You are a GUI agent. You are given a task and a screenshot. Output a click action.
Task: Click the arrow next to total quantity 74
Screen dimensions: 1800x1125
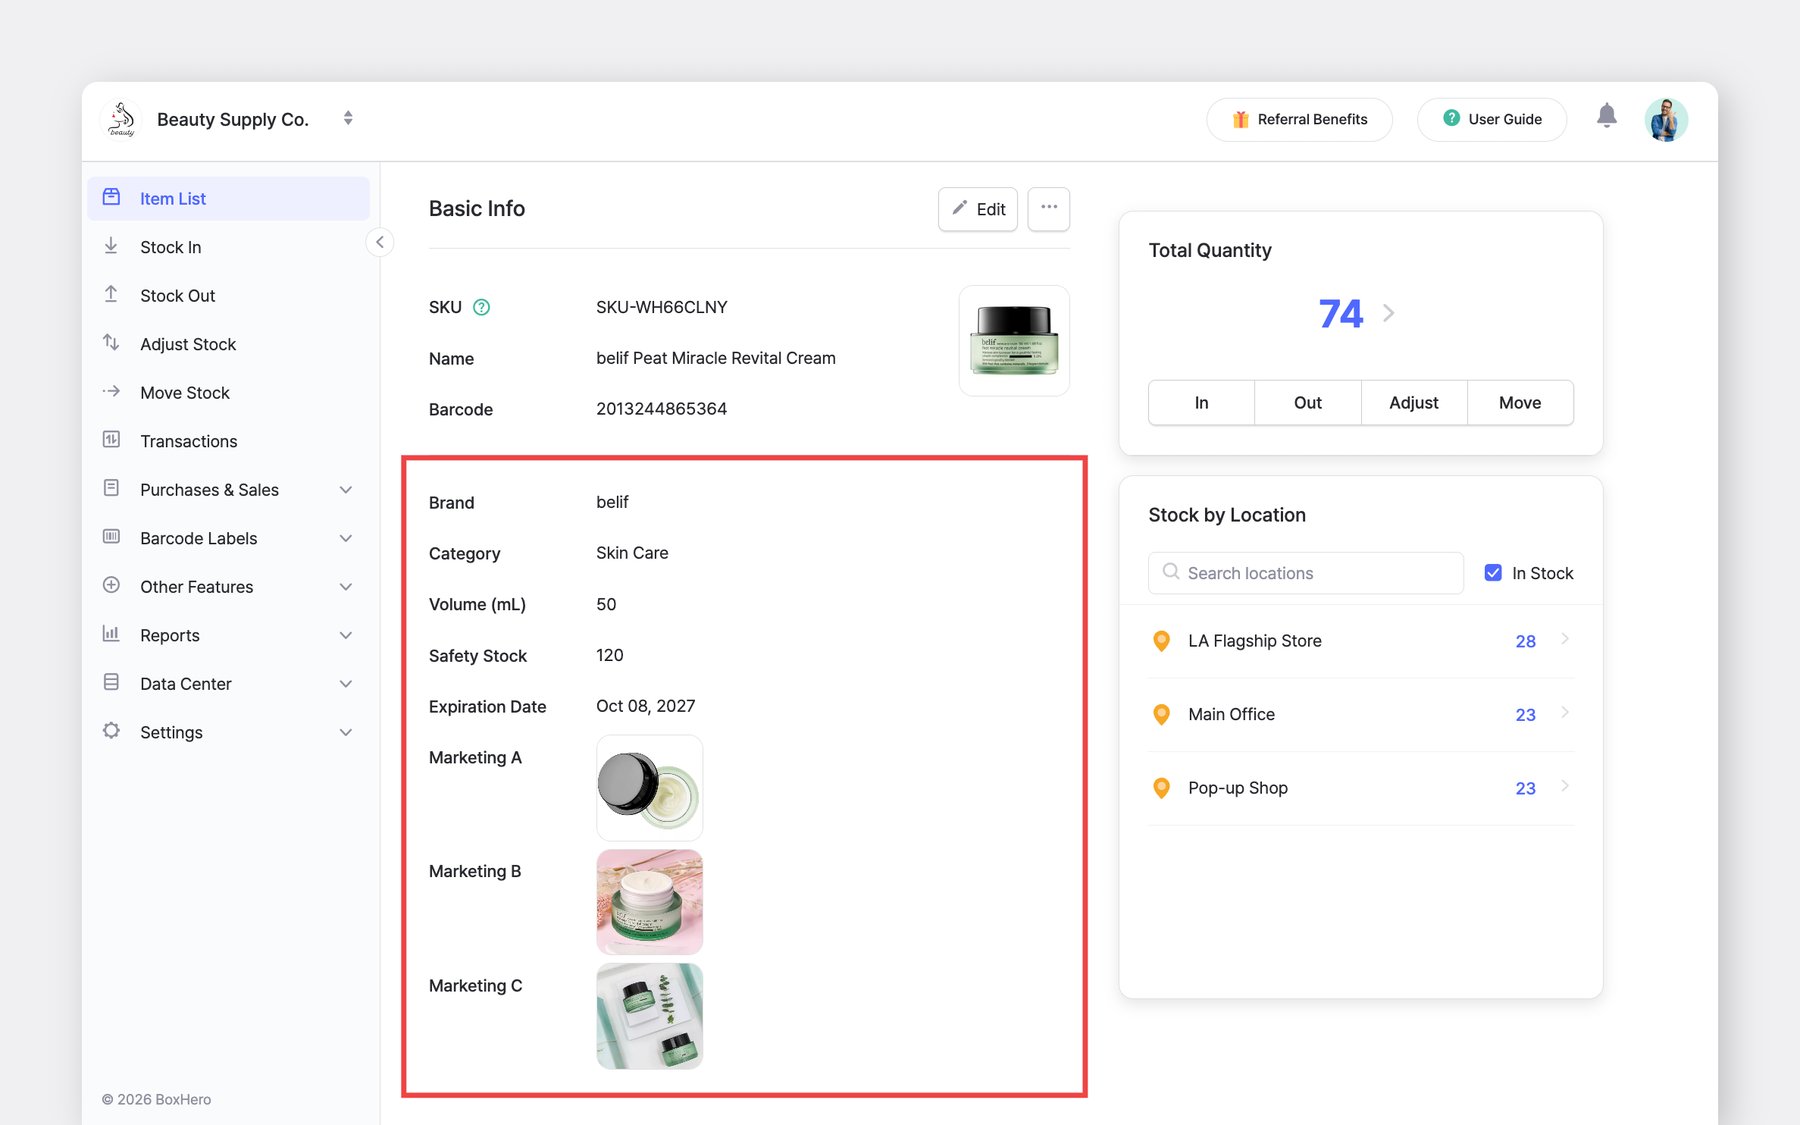[1388, 313]
